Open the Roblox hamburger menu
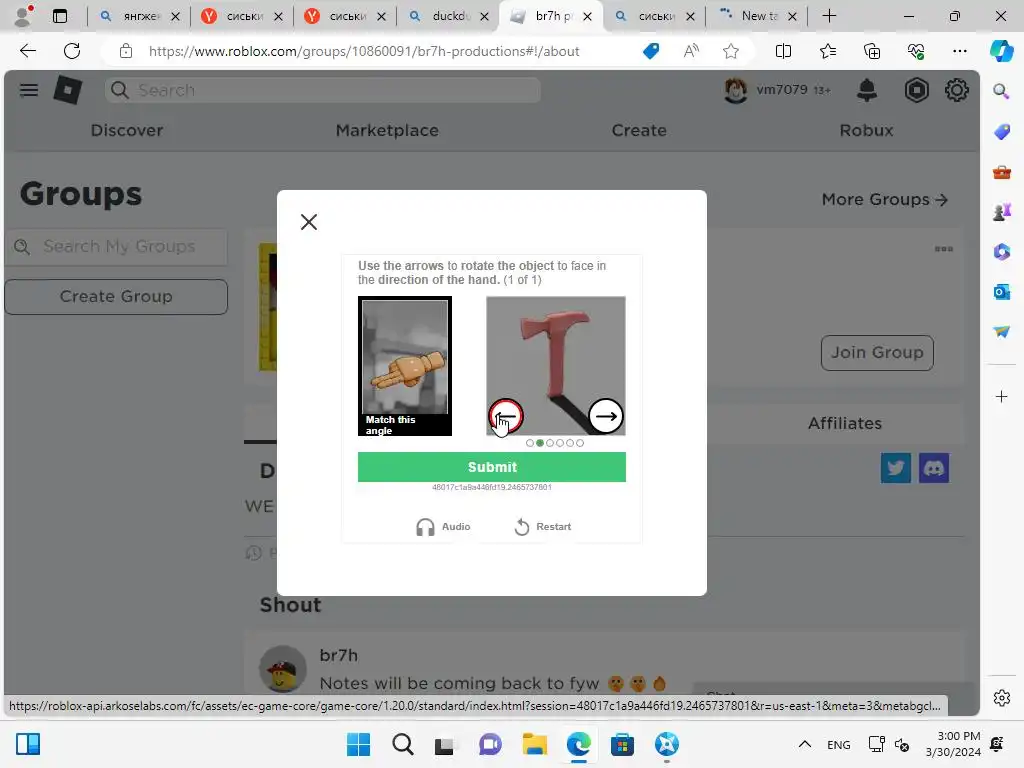Image resolution: width=1024 pixels, height=768 pixels. point(29,90)
